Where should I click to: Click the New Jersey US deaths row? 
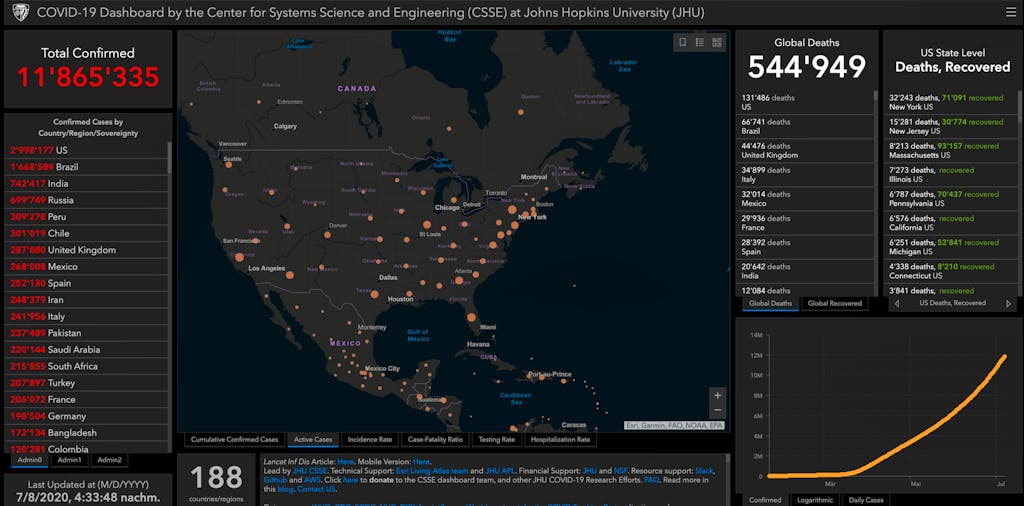(x=950, y=127)
